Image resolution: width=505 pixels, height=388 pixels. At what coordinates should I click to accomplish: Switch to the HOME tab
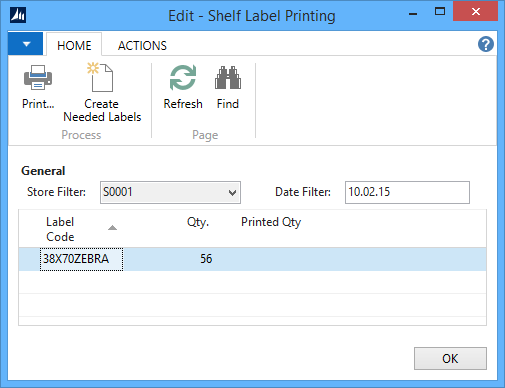pyautogui.click(x=74, y=45)
